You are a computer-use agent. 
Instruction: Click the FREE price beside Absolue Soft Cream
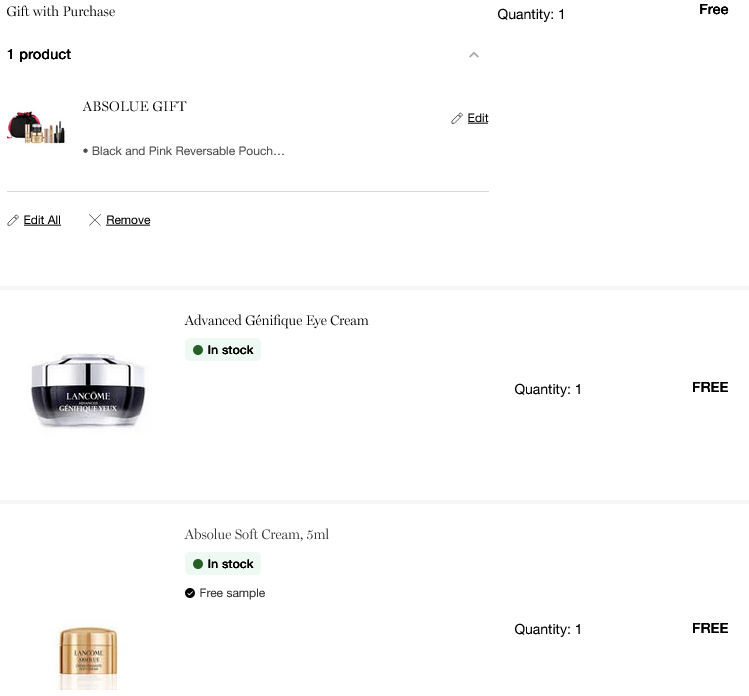click(x=710, y=628)
